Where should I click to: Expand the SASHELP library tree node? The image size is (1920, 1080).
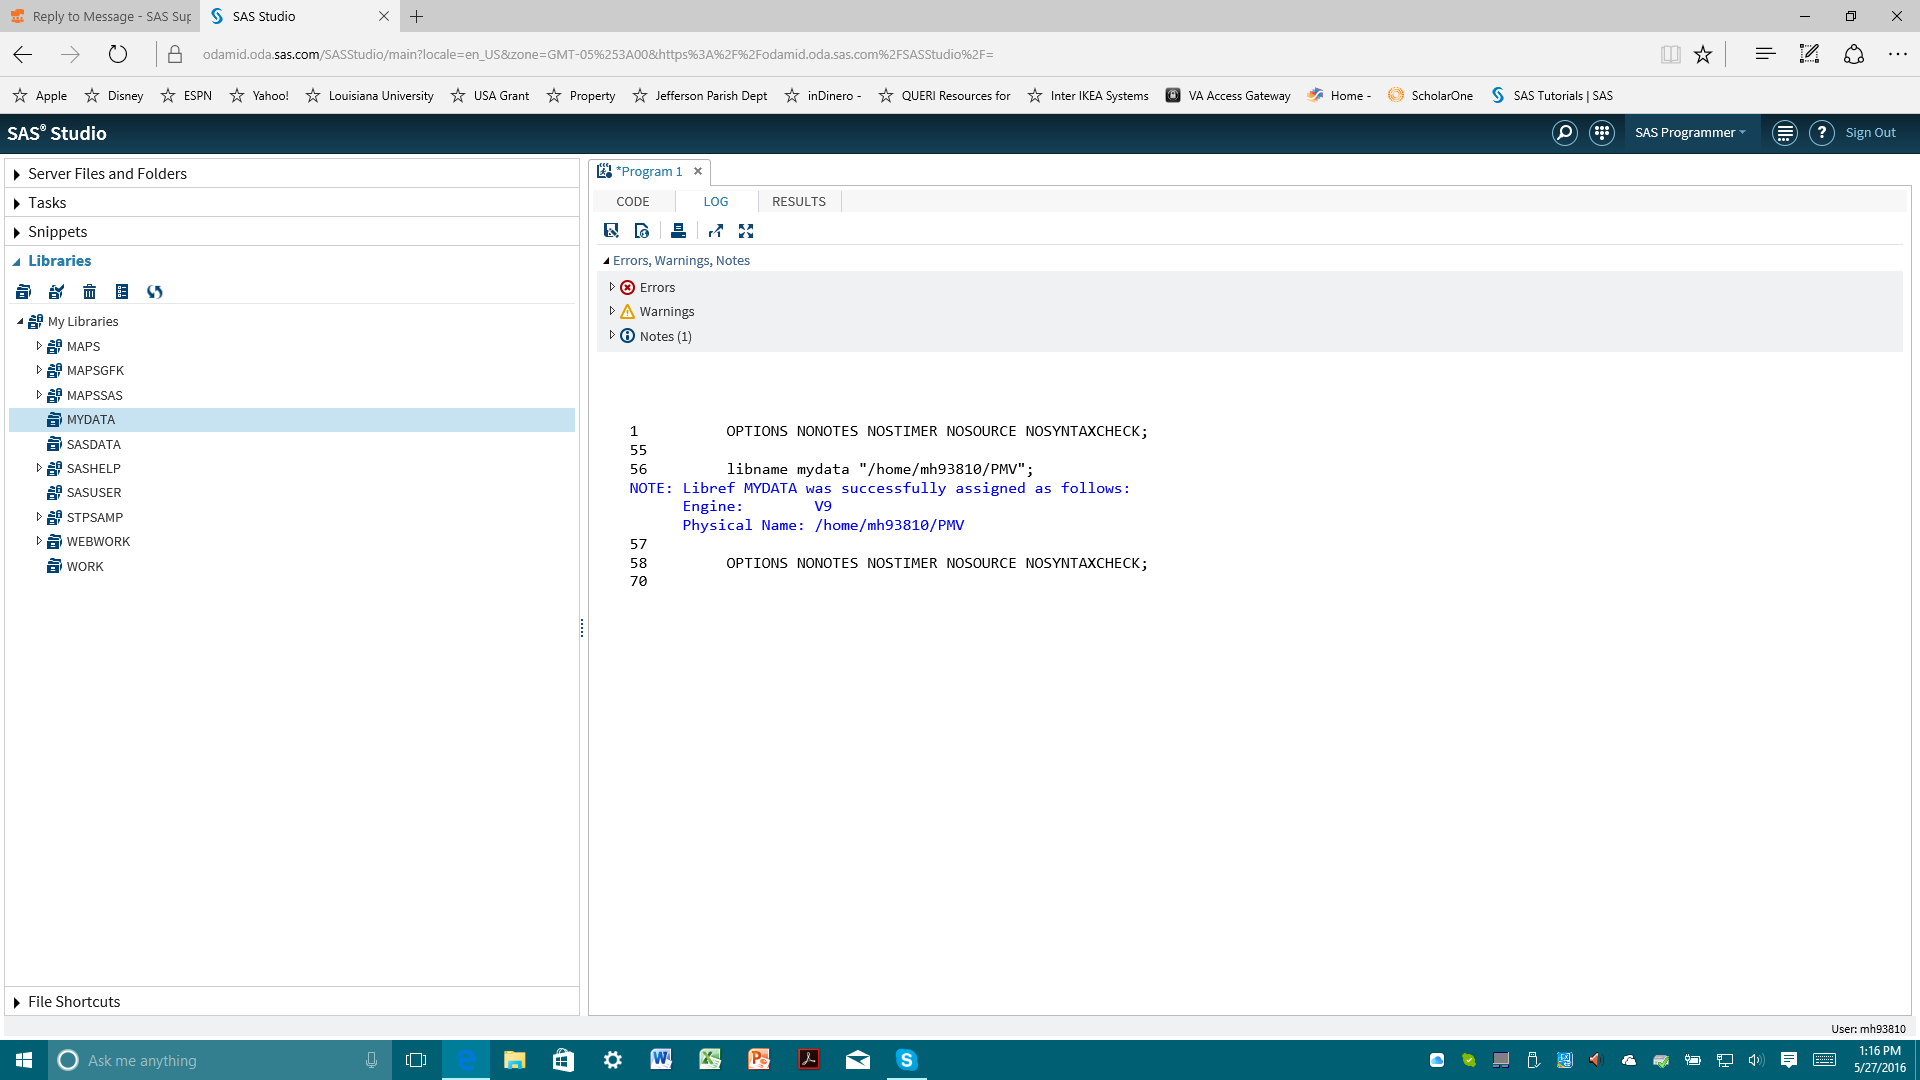(39, 468)
